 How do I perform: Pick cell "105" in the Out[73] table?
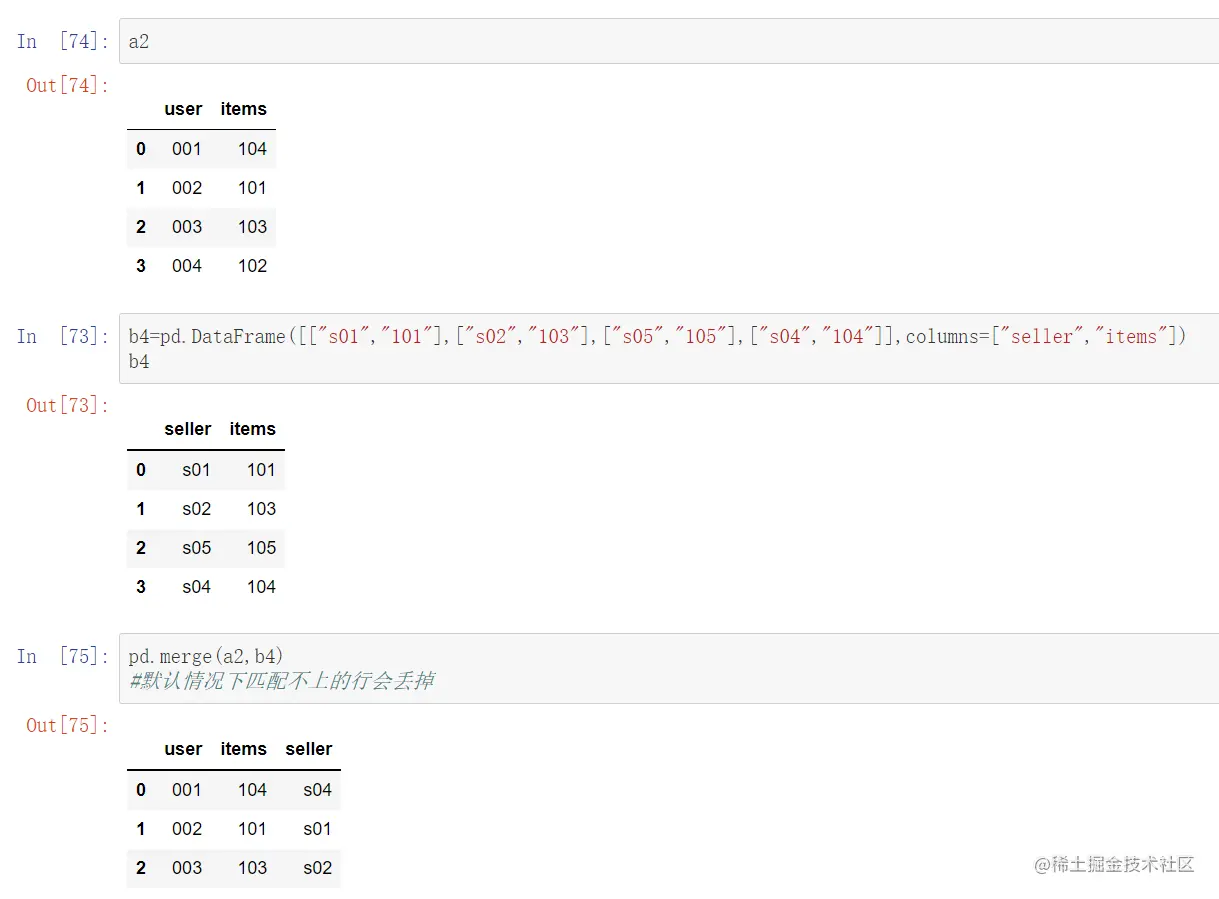pos(261,548)
